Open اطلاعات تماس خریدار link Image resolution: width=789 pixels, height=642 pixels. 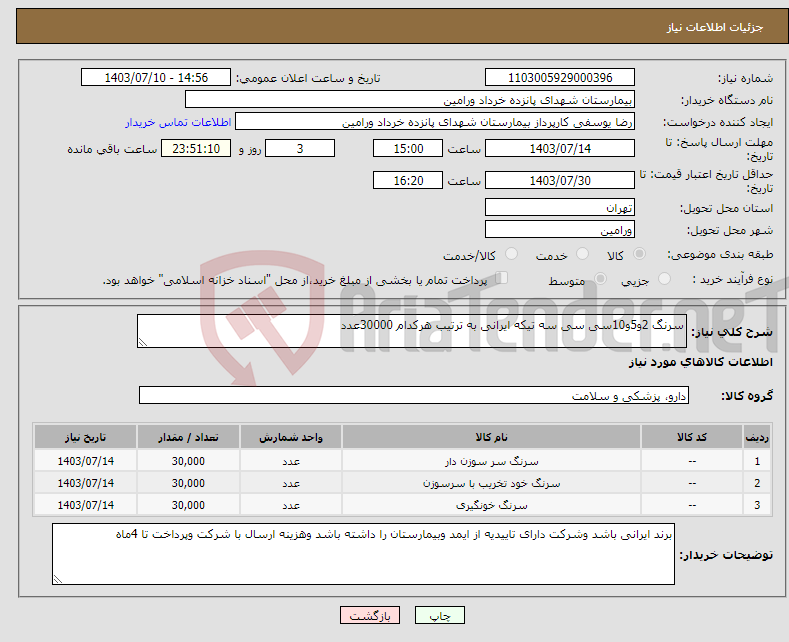[x=178, y=122]
